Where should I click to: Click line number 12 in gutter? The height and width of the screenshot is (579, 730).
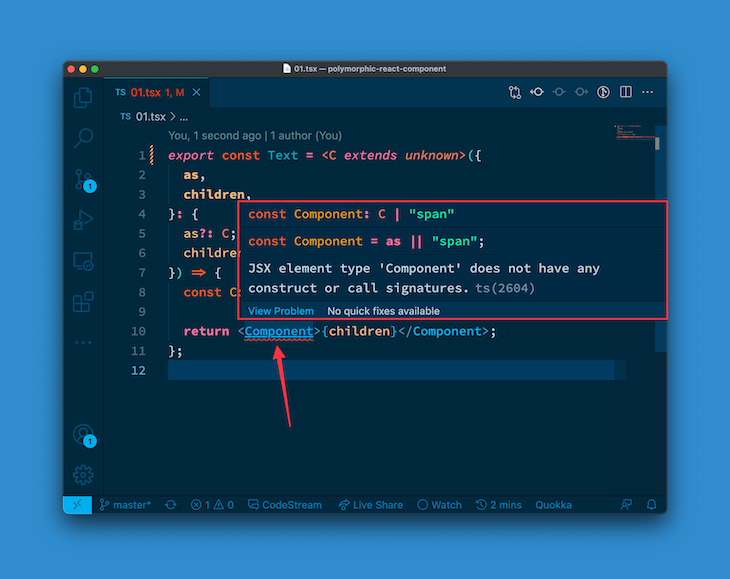[x=138, y=370]
